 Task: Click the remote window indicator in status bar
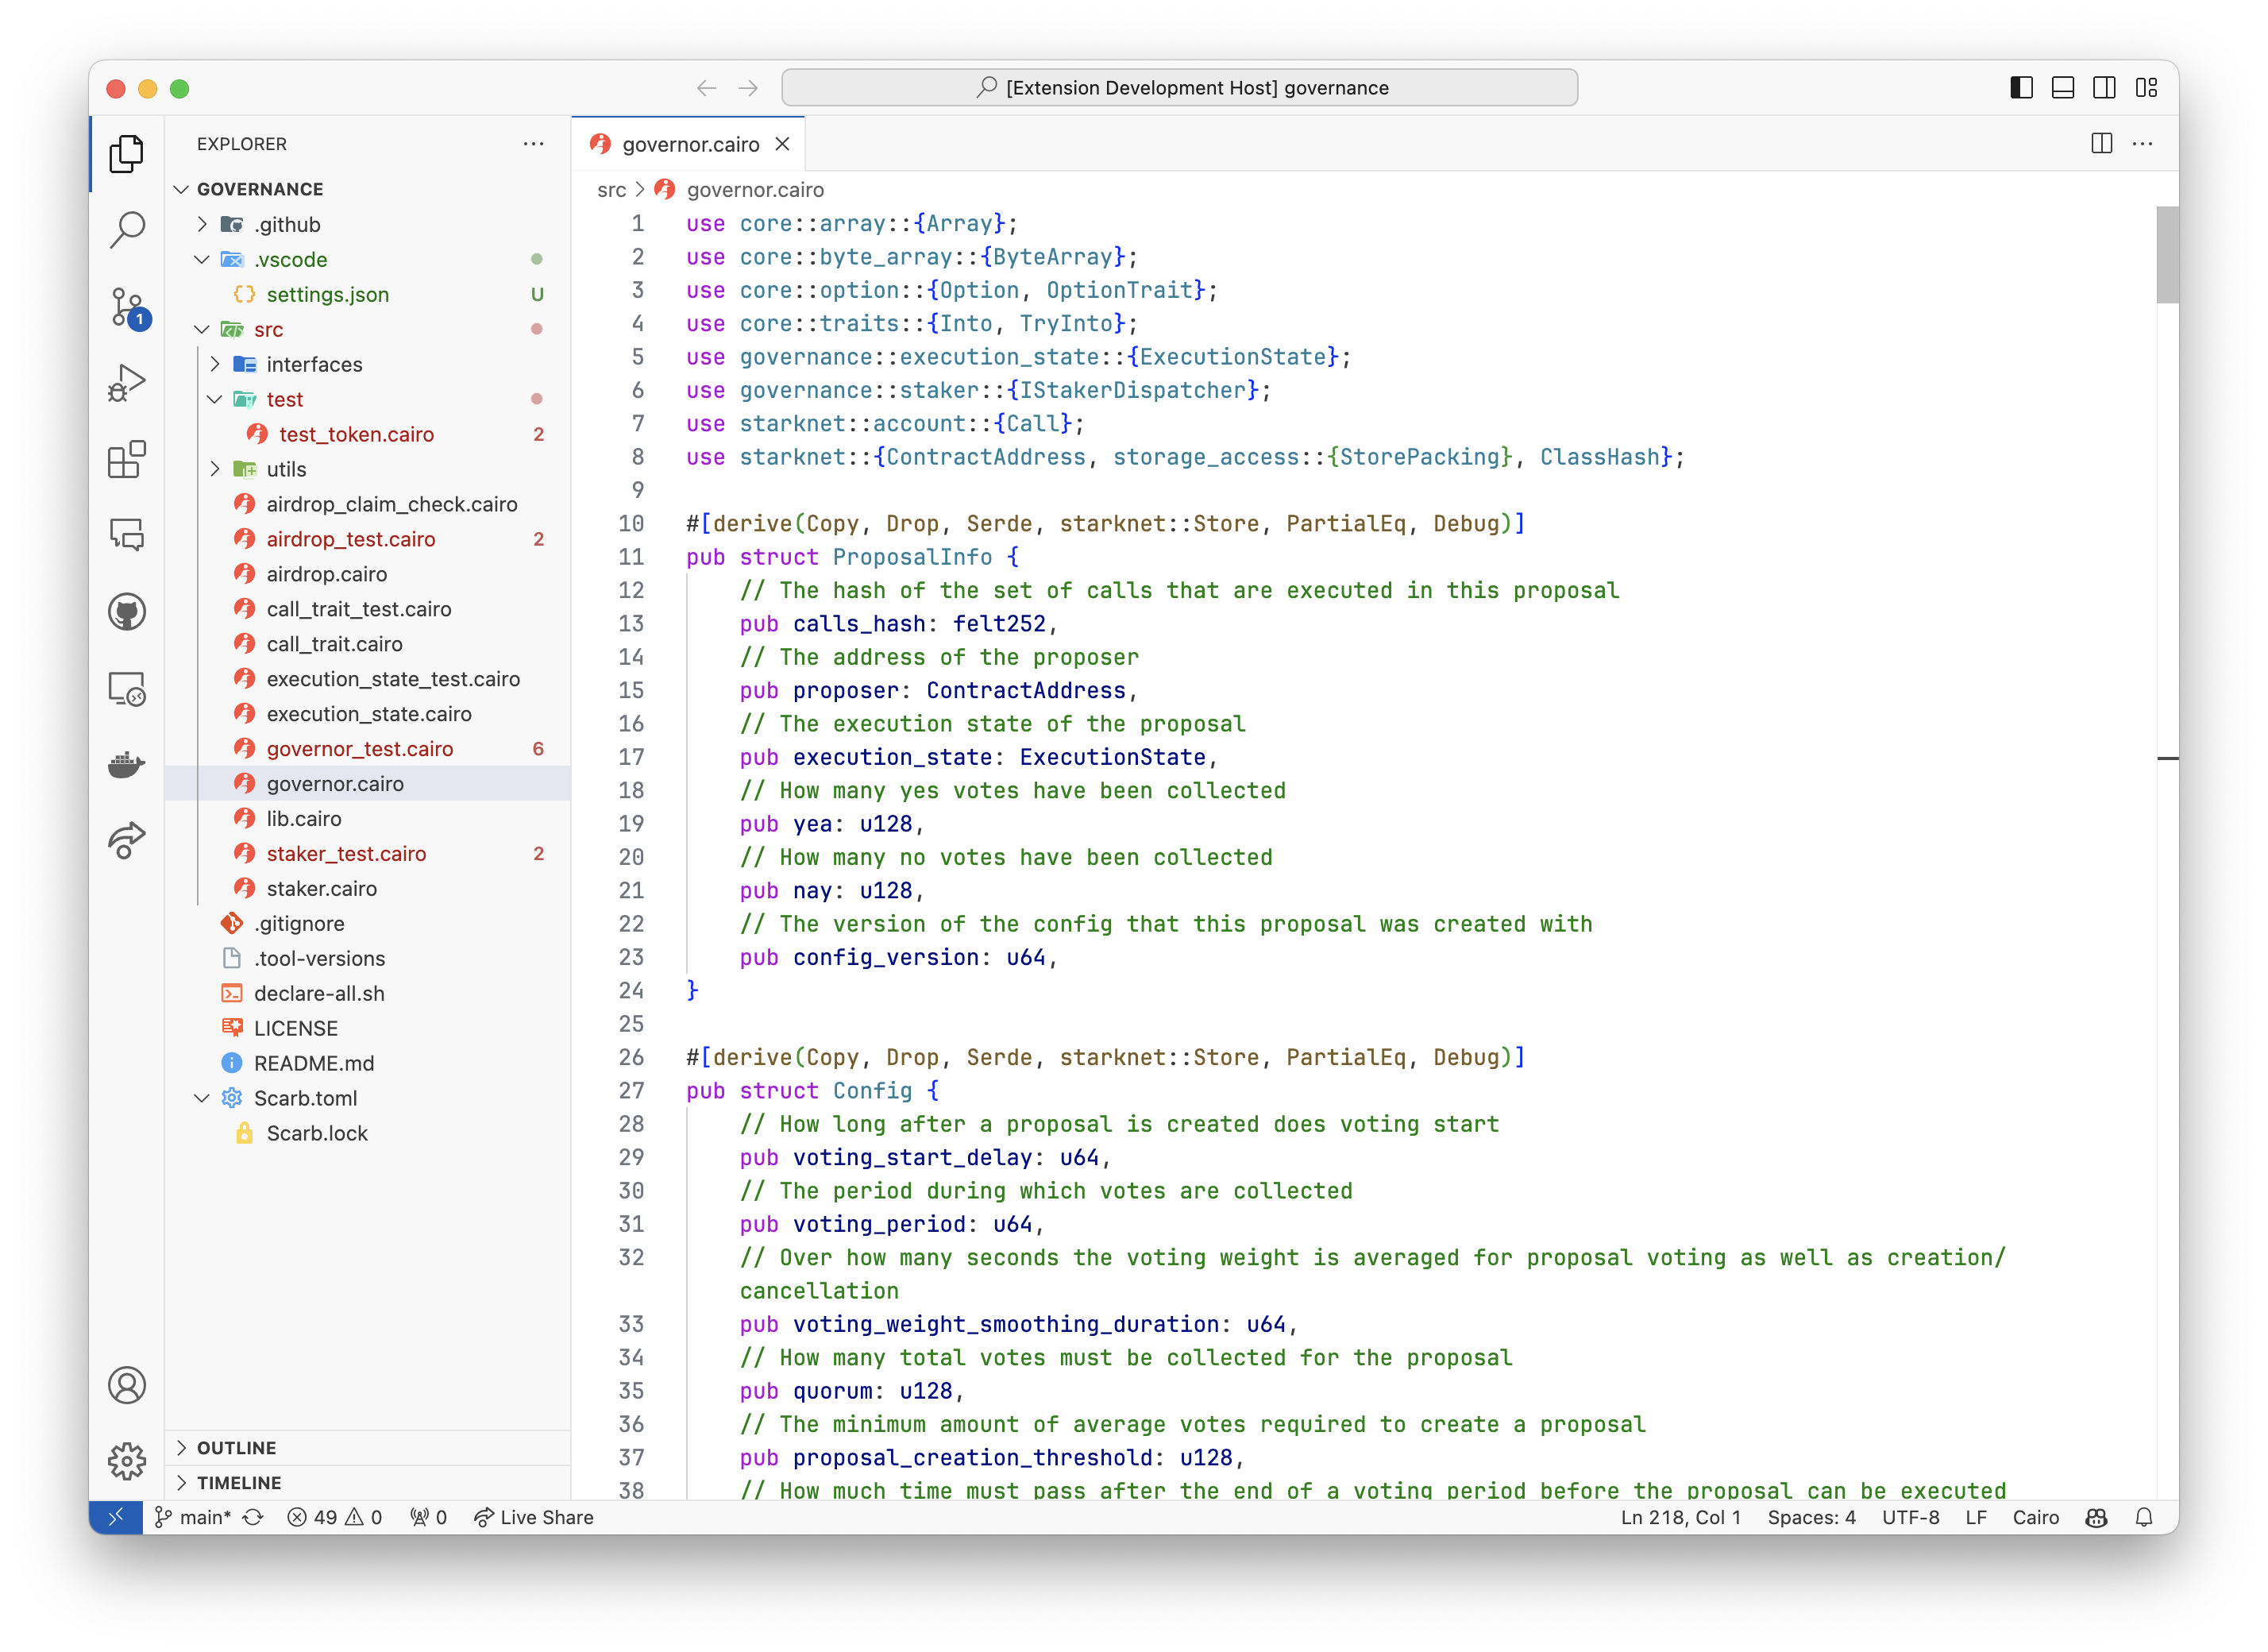pyautogui.click(x=116, y=1517)
